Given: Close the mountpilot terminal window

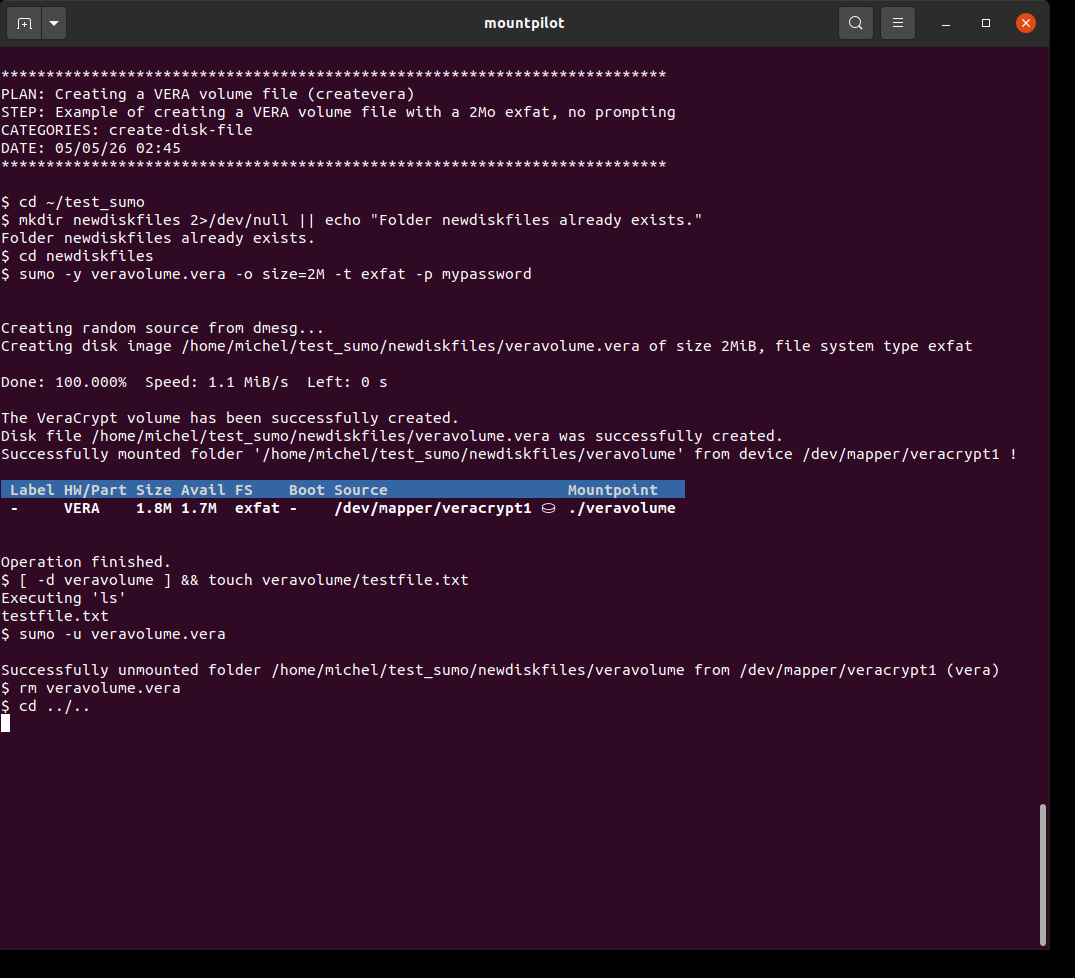Looking at the screenshot, I should [1026, 23].
